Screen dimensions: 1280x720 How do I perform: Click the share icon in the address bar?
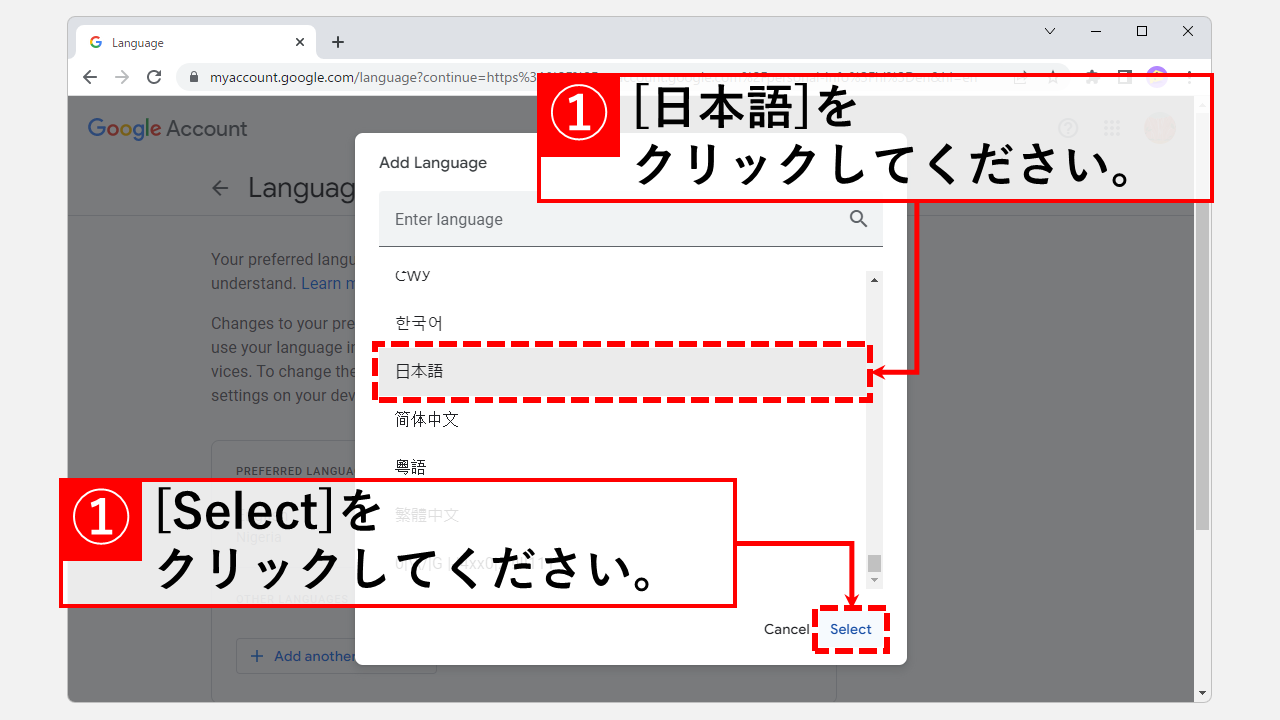click(x=1022, y=76)
